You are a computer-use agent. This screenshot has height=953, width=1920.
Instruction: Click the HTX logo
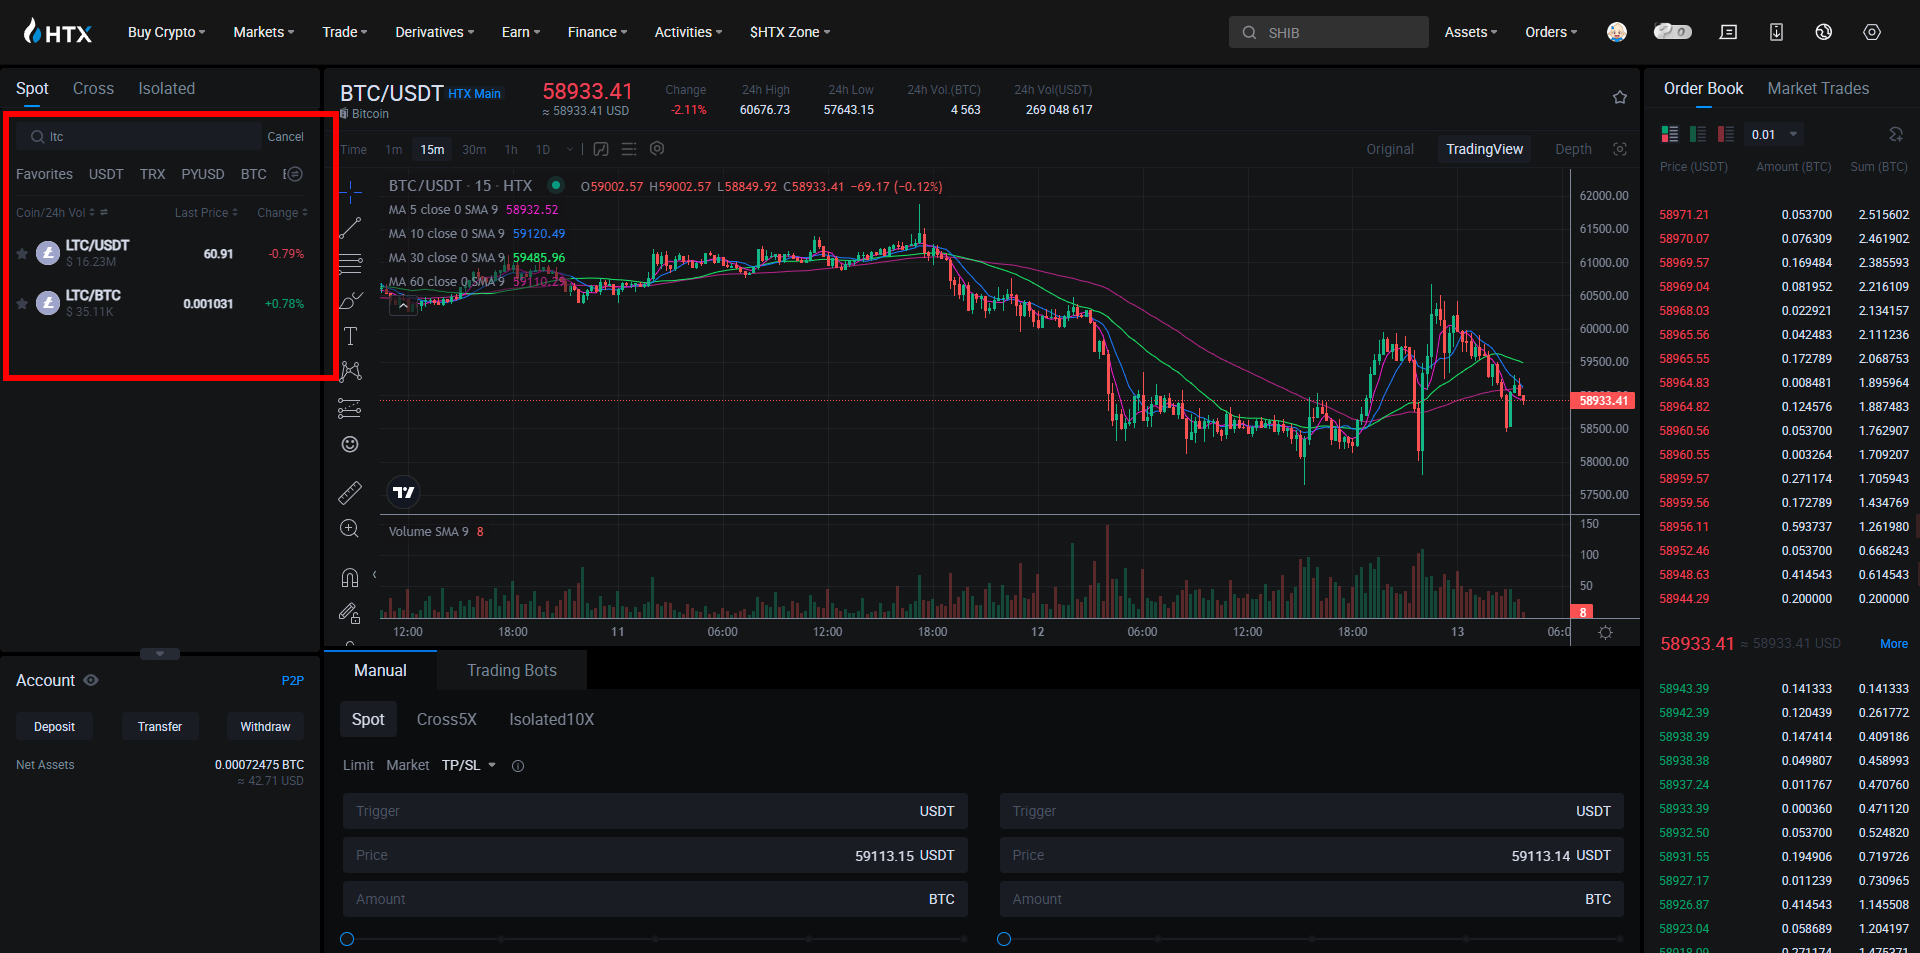[x=58, y=32]
